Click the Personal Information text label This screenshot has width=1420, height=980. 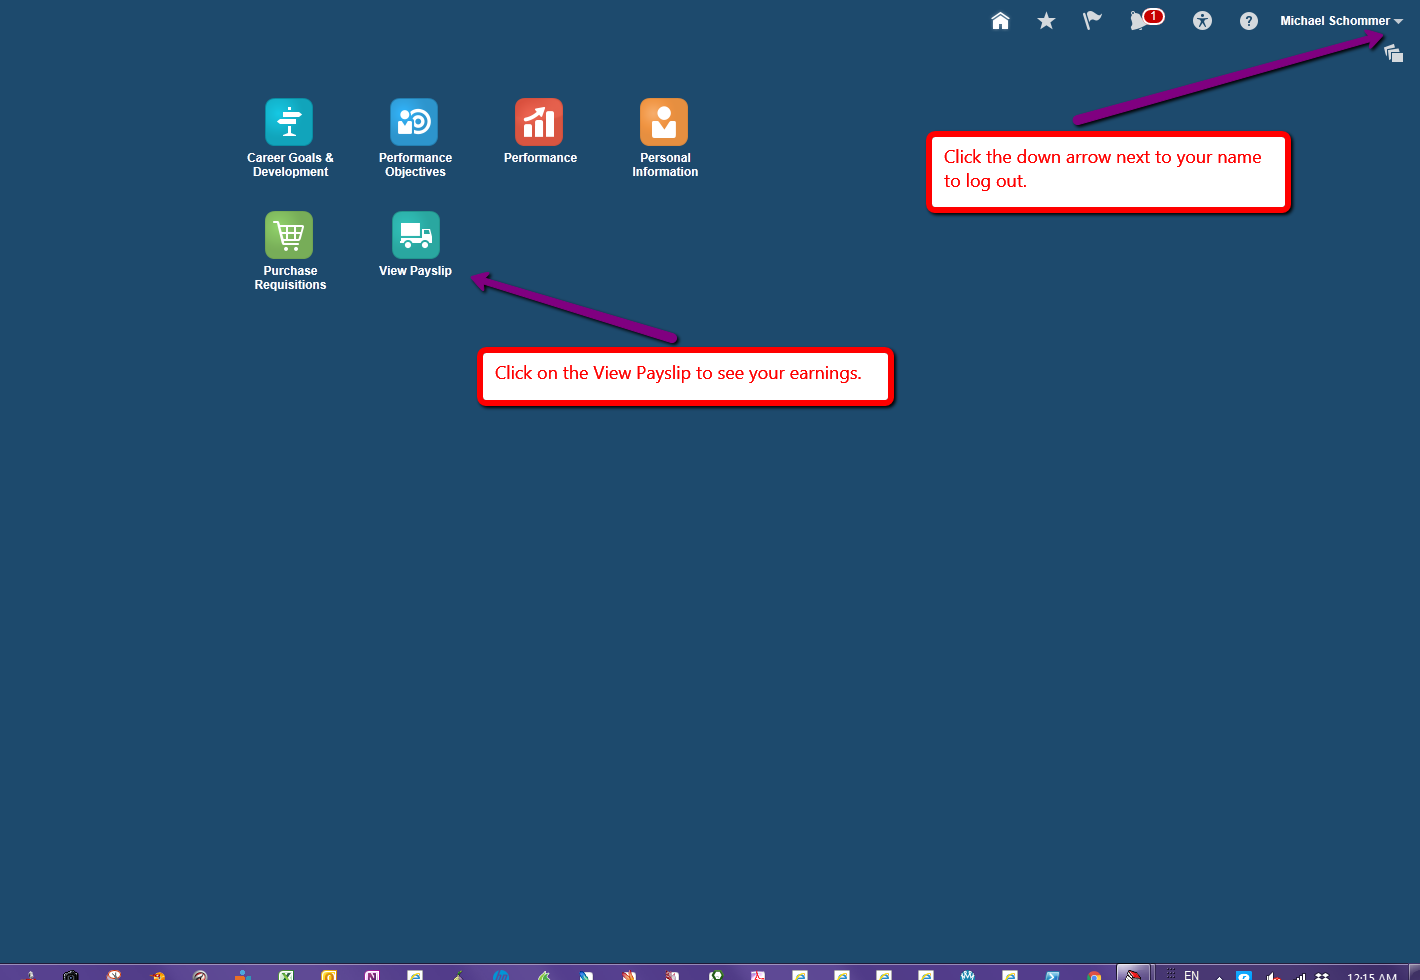coord(665,165)
